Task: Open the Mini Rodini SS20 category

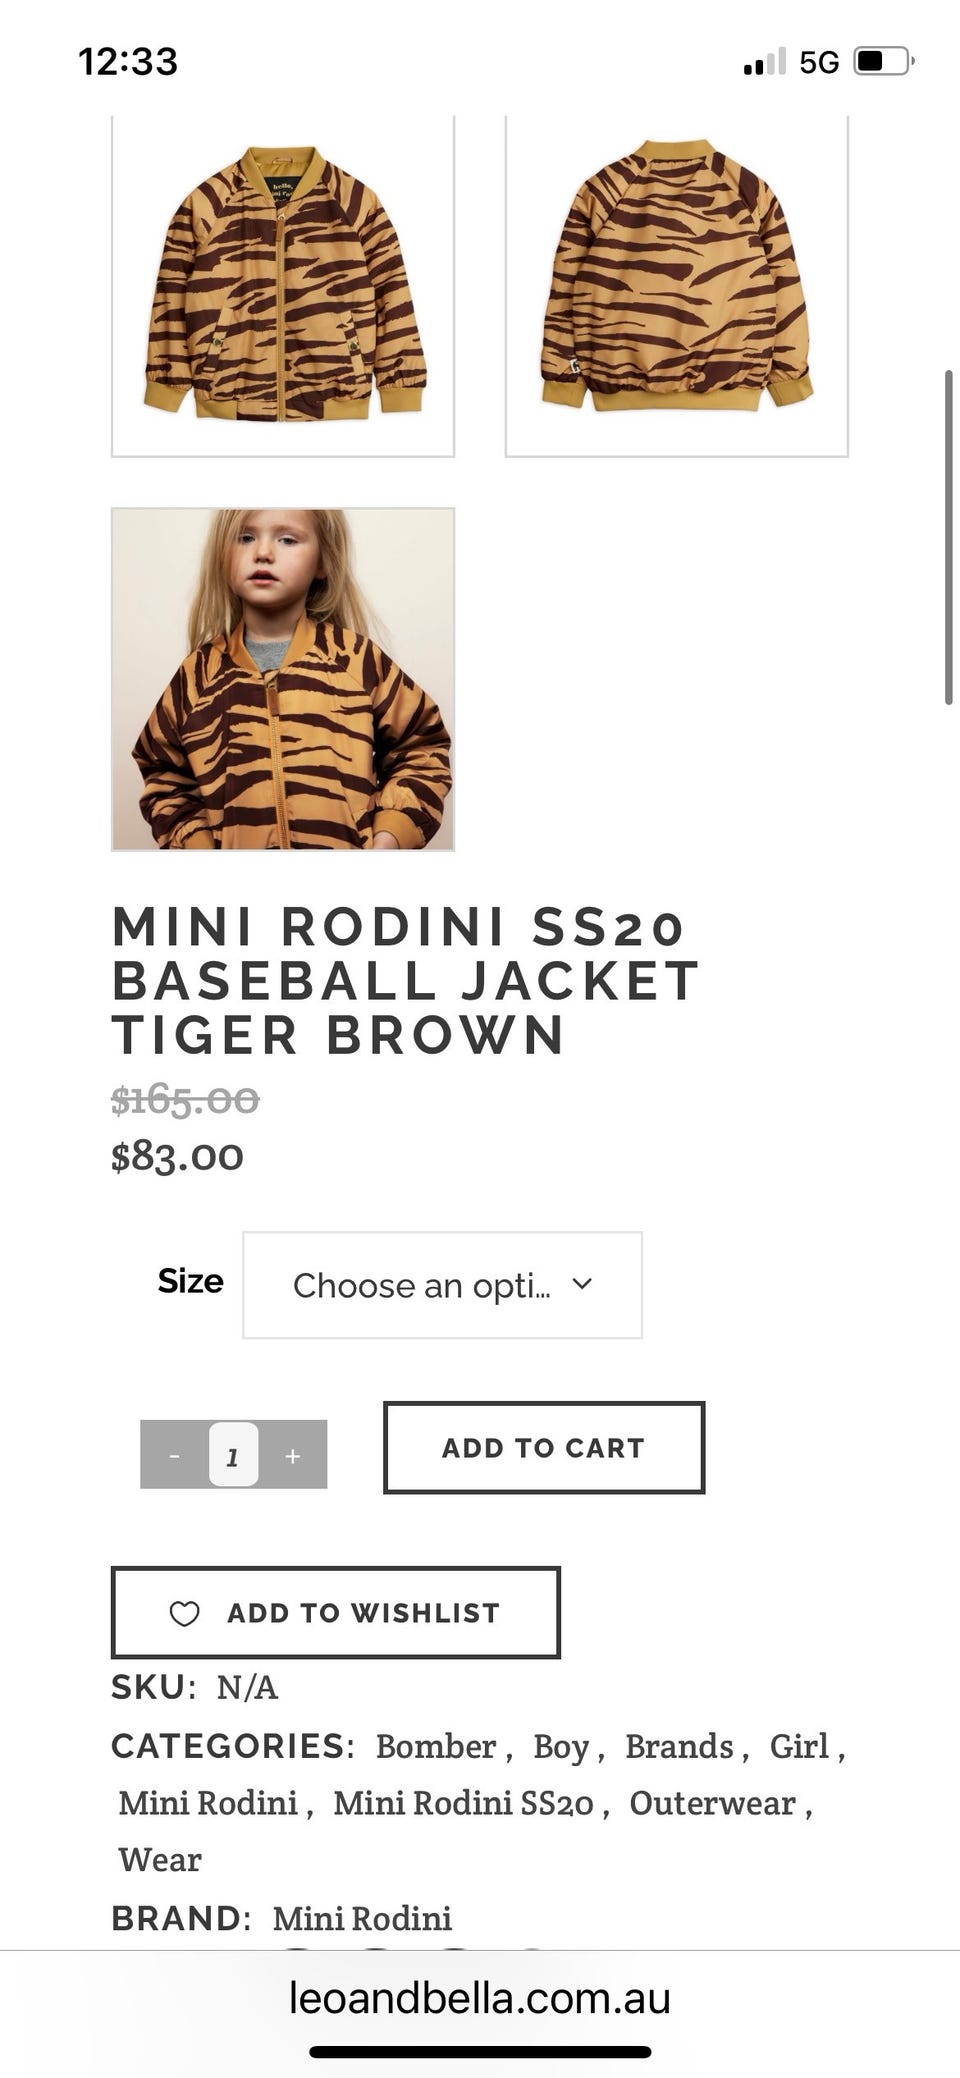Action: click(x=463, y=1803)
